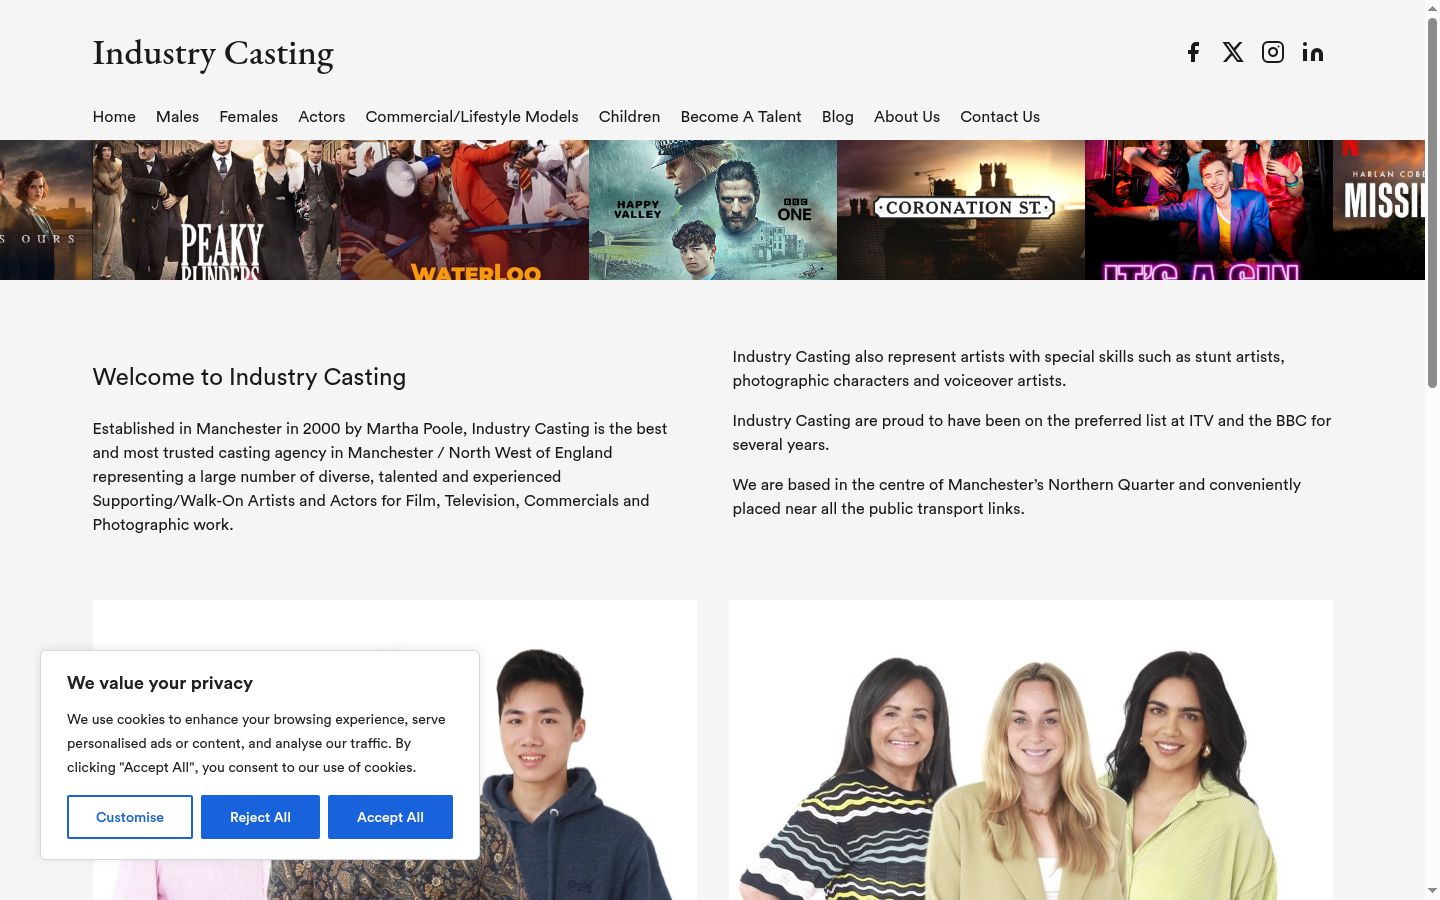Click the scrollbar up arrow
The width and height of the screenshot is (1440, 900).
click(x=1432, y=7)
